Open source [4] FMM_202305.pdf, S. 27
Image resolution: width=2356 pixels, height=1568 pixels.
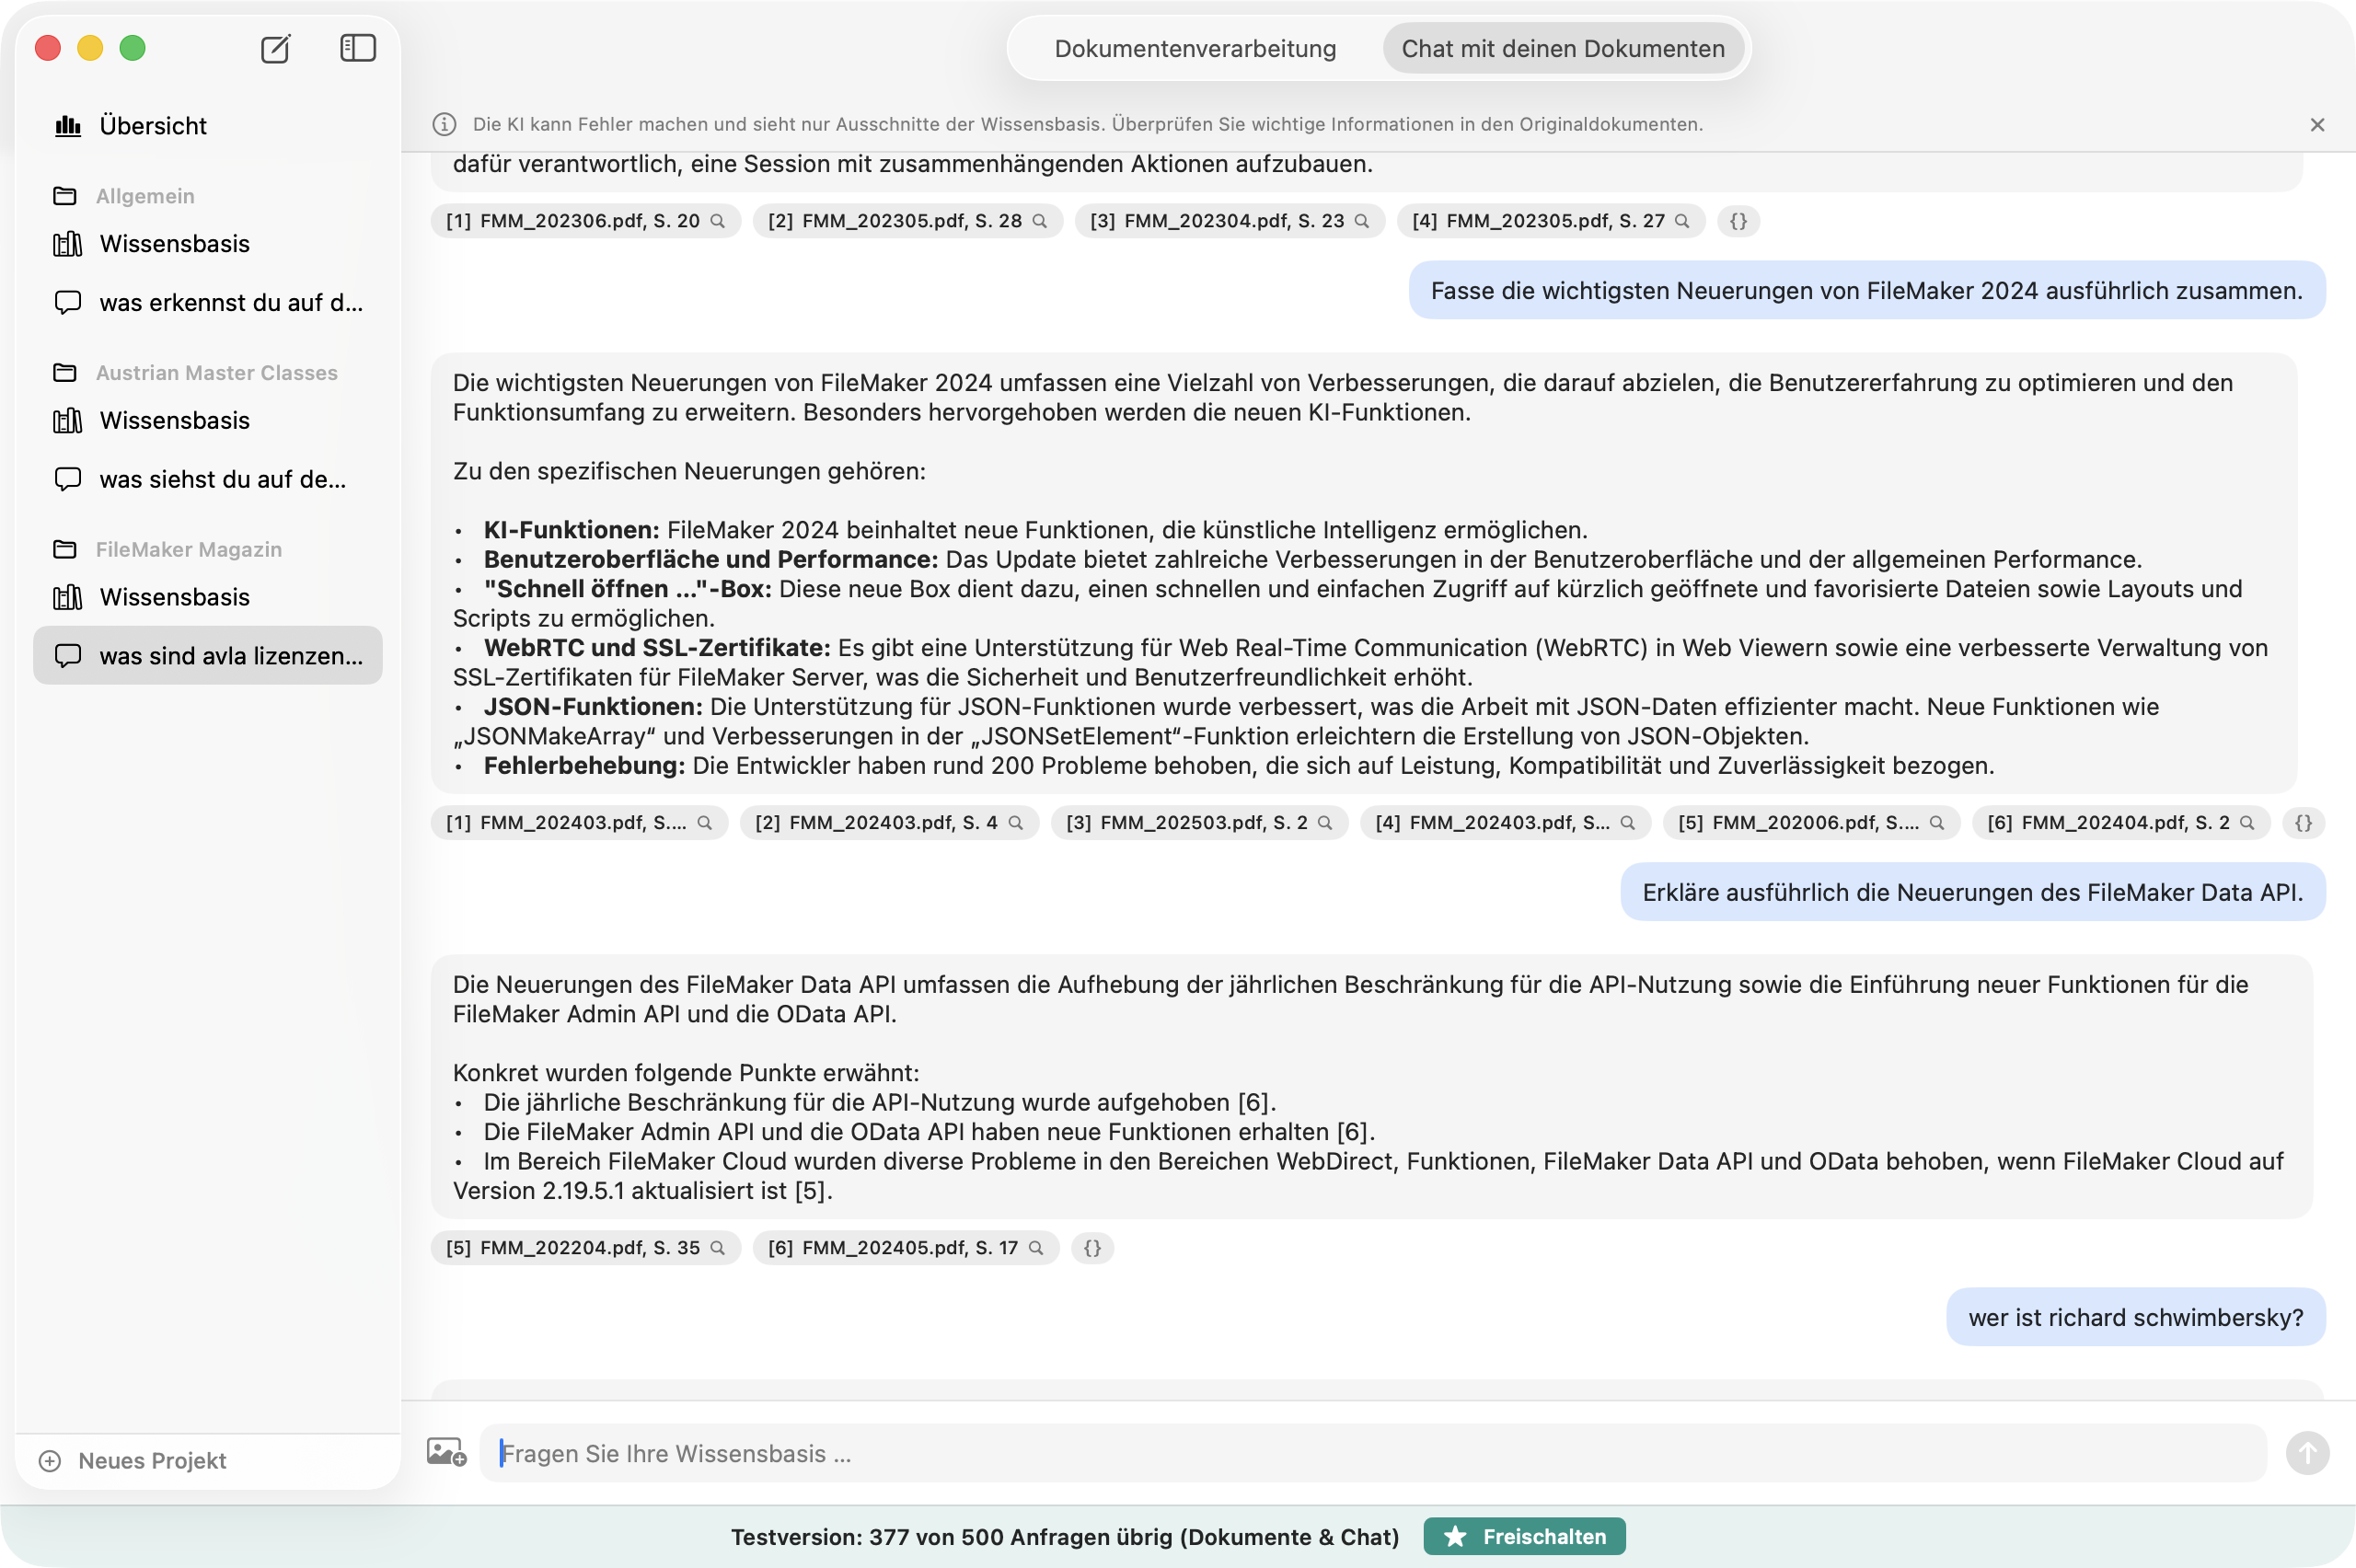[1552, 221]
